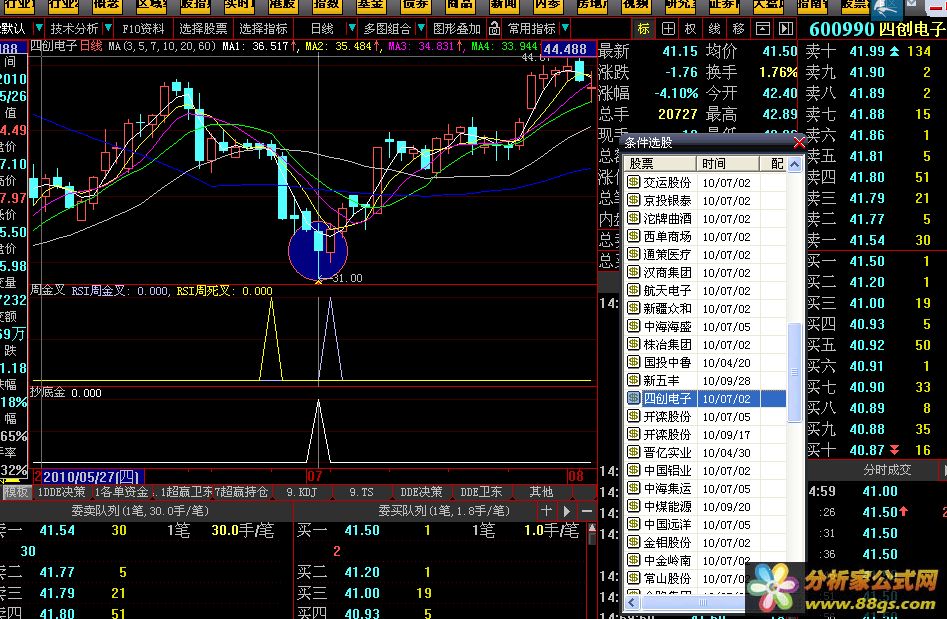This screenshot has height=619, width=947.
Task: Click the 选择指标 toolbar button
Action: point(263,28)
